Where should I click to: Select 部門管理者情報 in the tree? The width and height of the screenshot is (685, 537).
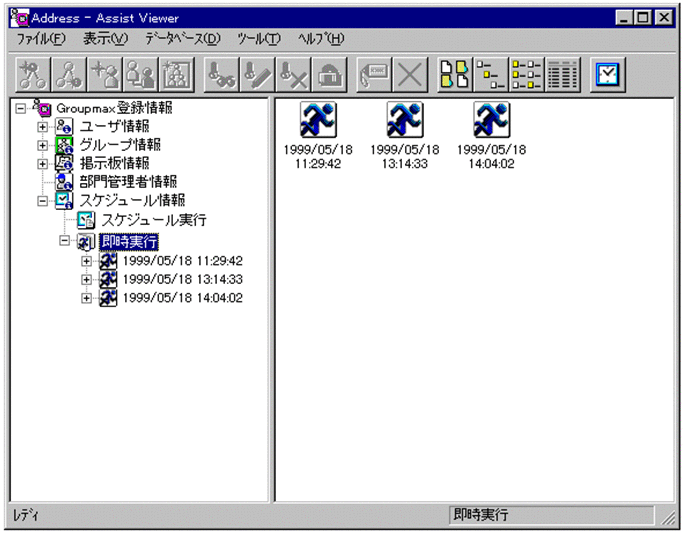(x=128, y=182)
